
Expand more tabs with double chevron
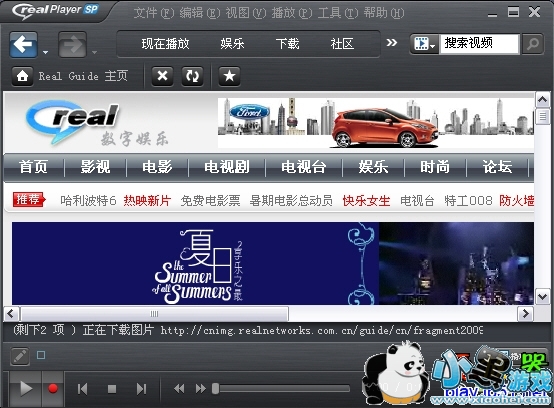391,43
